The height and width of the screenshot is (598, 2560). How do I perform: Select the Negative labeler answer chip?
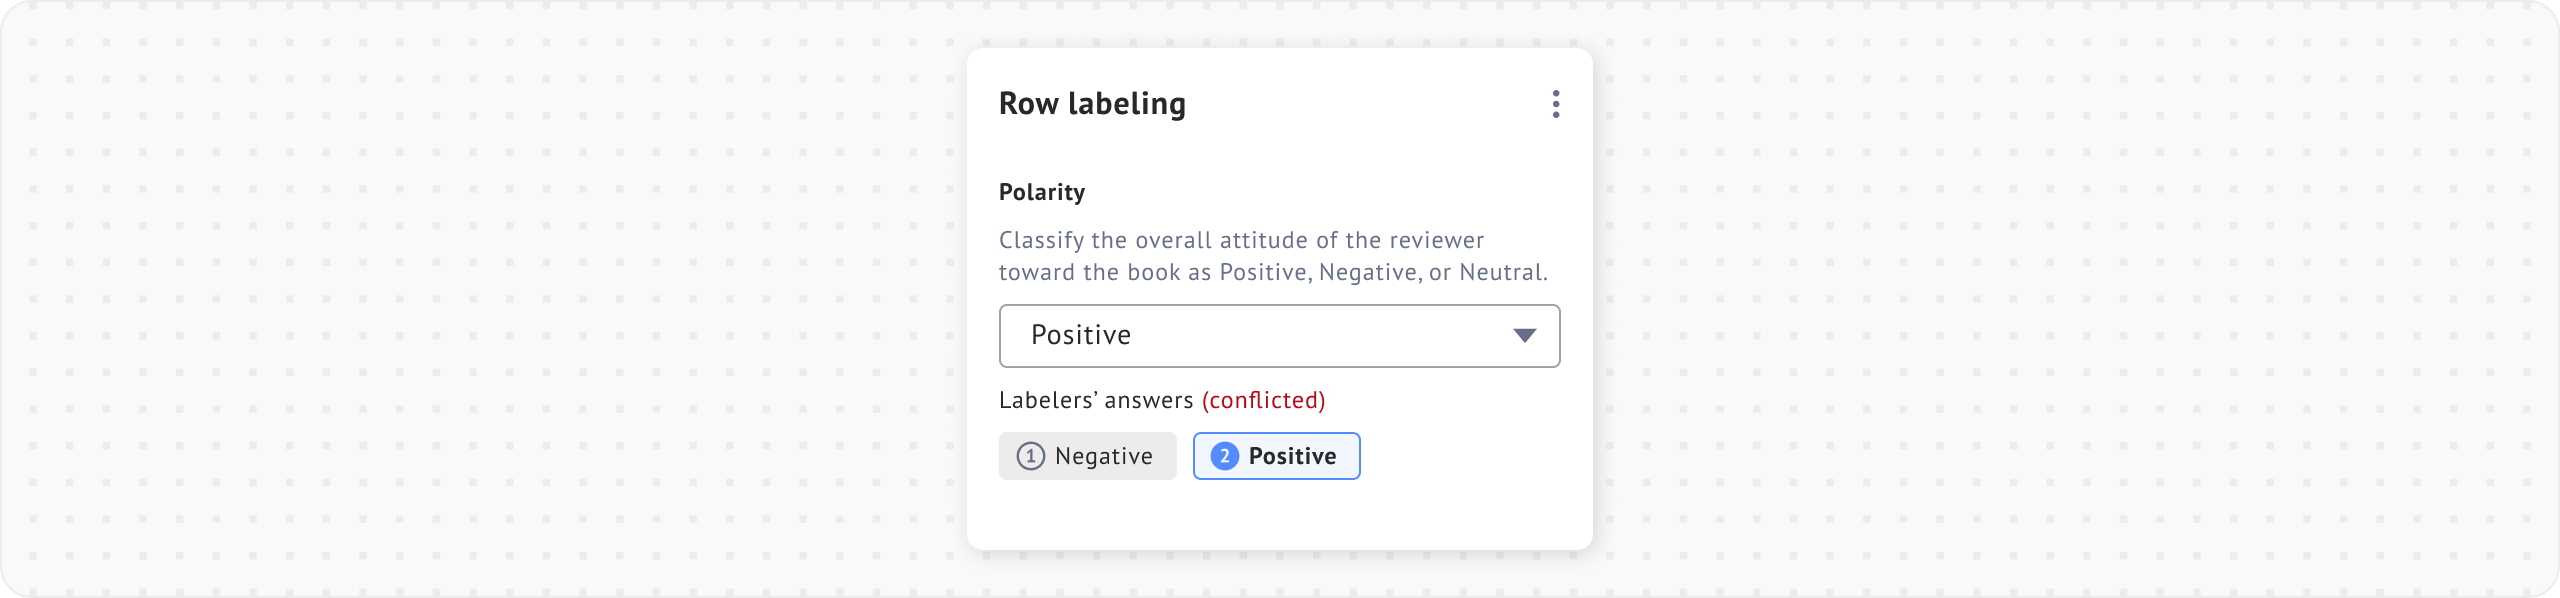[1087, 456]
